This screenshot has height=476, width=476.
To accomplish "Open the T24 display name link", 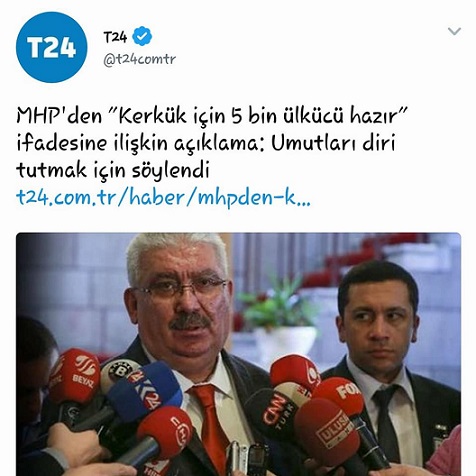I will click(115, 36).
